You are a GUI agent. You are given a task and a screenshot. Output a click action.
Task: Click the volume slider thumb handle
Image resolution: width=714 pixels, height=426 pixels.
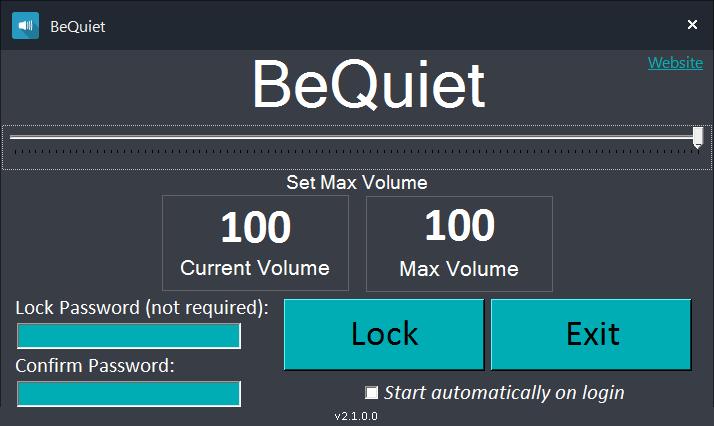(x=697, y=137)
